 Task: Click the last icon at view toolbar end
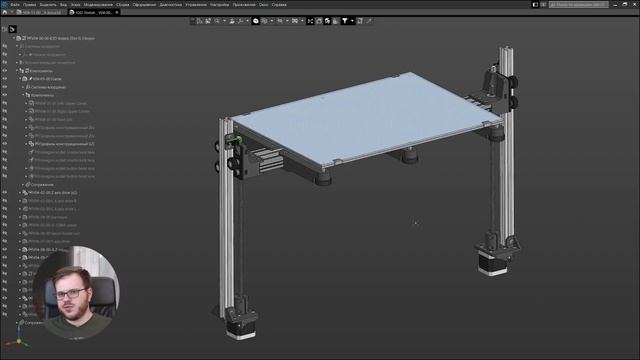point(369,21)
